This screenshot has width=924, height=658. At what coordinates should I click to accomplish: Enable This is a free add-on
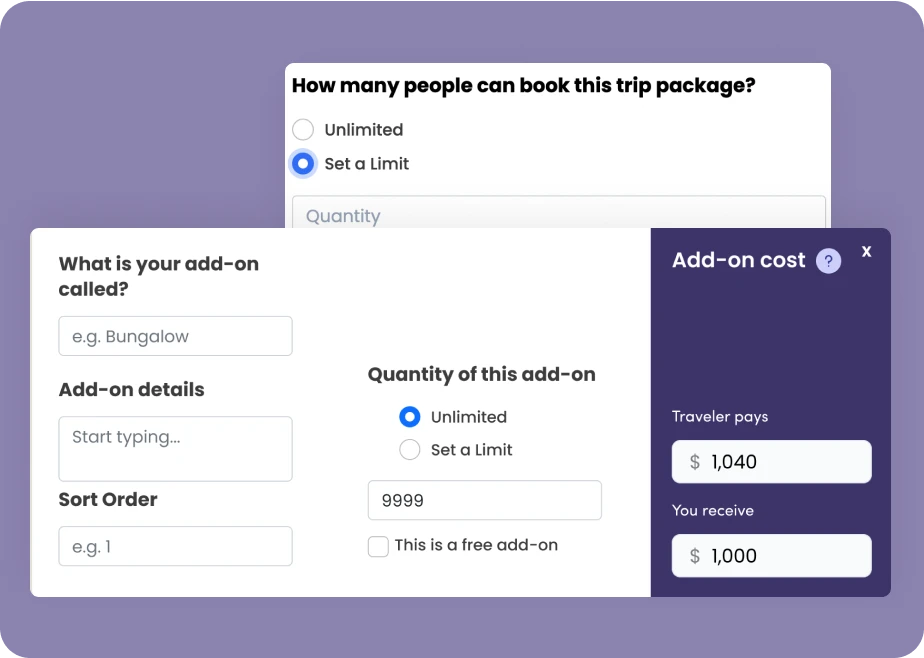click(378, 546)
